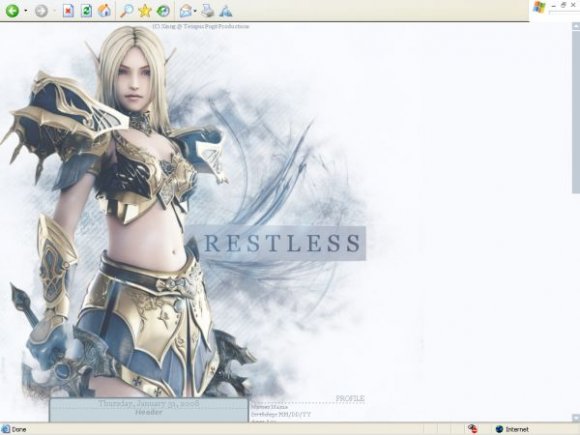The width and height of the screenshot is (580, 435).
Task: Print the page using the printer icon
Action: (x=208, y=11)
